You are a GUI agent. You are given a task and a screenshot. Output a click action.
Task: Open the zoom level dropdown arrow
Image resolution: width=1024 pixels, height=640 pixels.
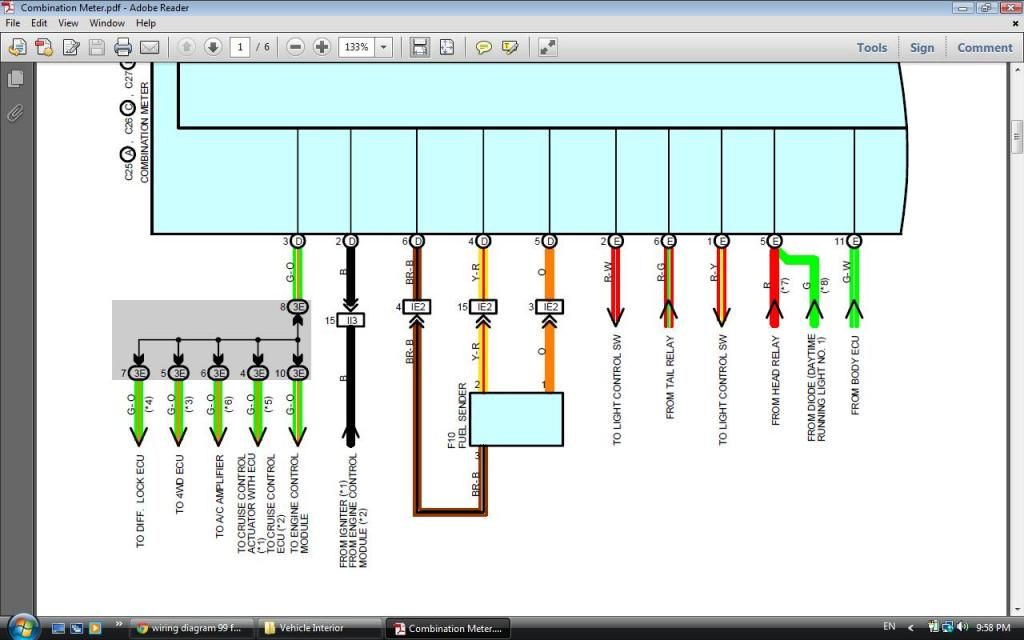[x=384, y=47]
